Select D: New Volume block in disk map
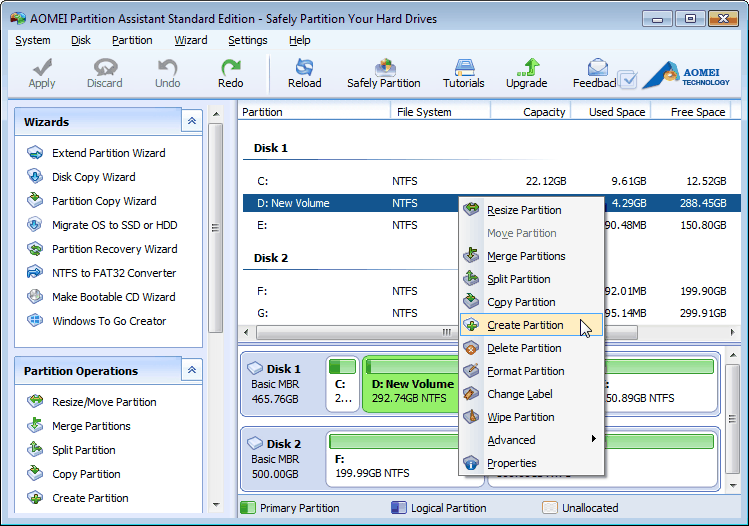 (x=411, y=384)
